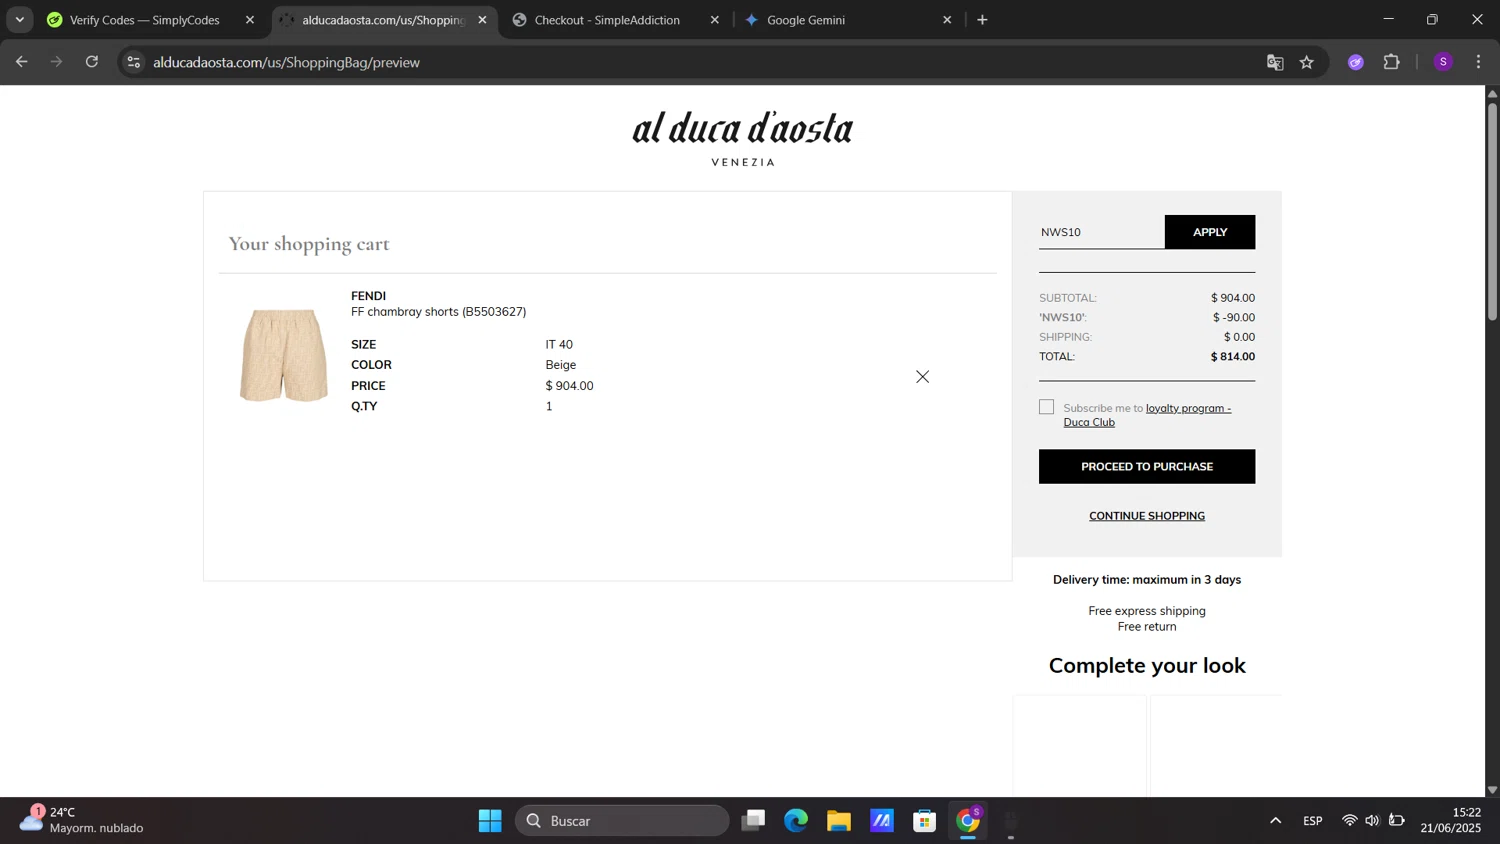Click Proceed to Purchase
The height and width of the screenshot is (844, 1500).
coord(1147,467)
